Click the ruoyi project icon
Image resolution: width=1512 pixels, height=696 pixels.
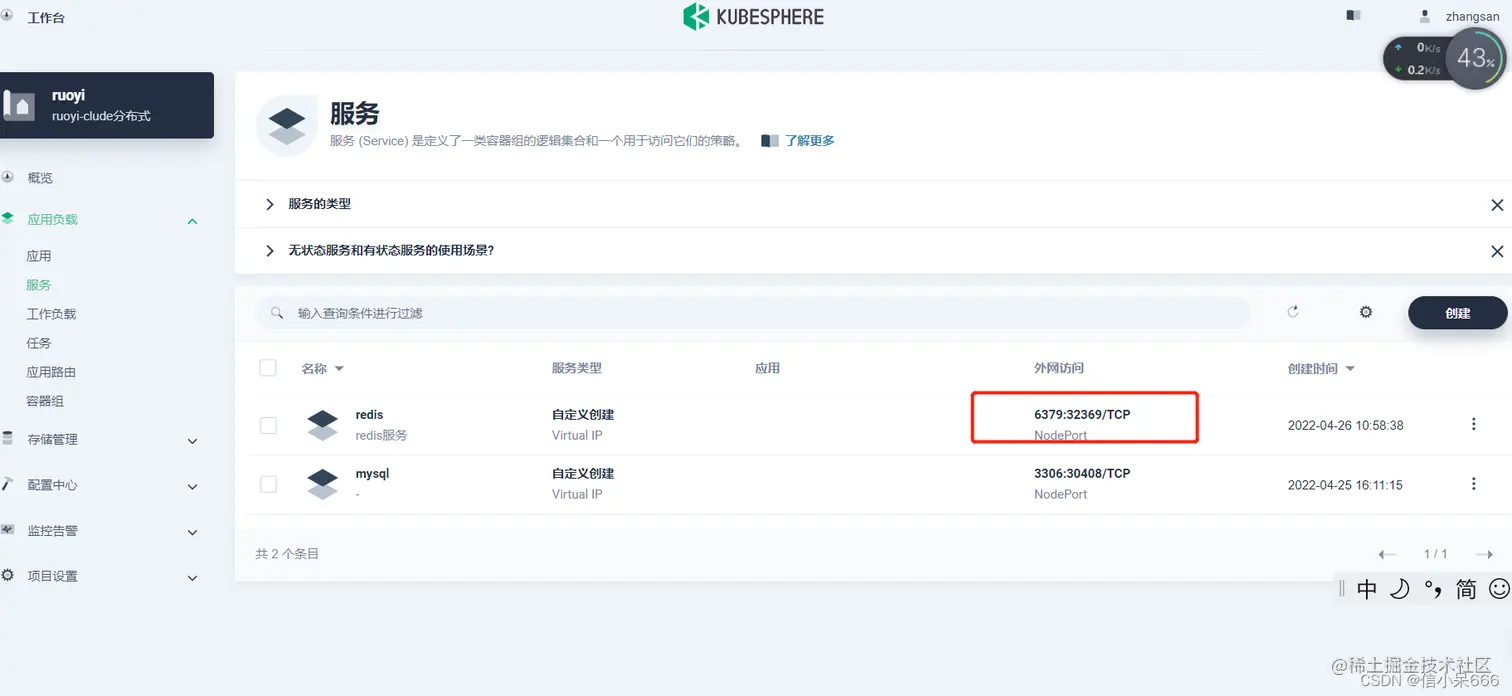click(x=19, y=105)
